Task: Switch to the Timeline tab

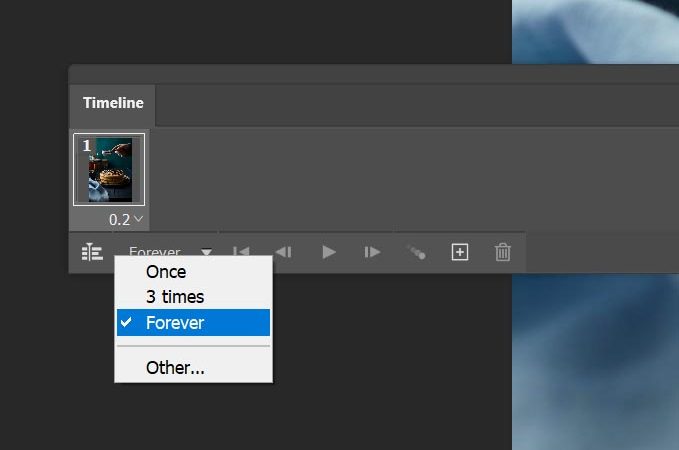Action: [113, 103]
